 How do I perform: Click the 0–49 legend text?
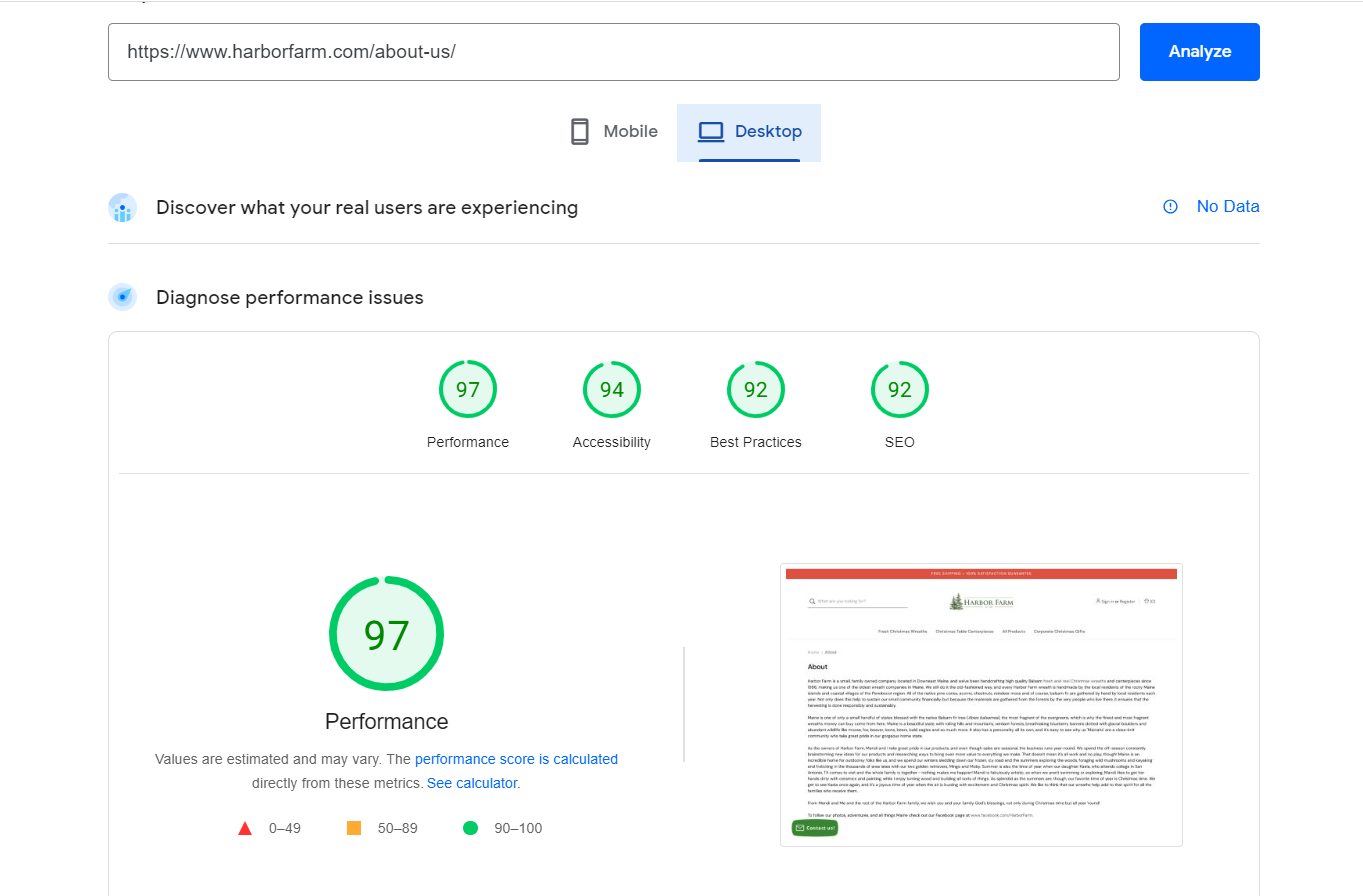(285, 828)
